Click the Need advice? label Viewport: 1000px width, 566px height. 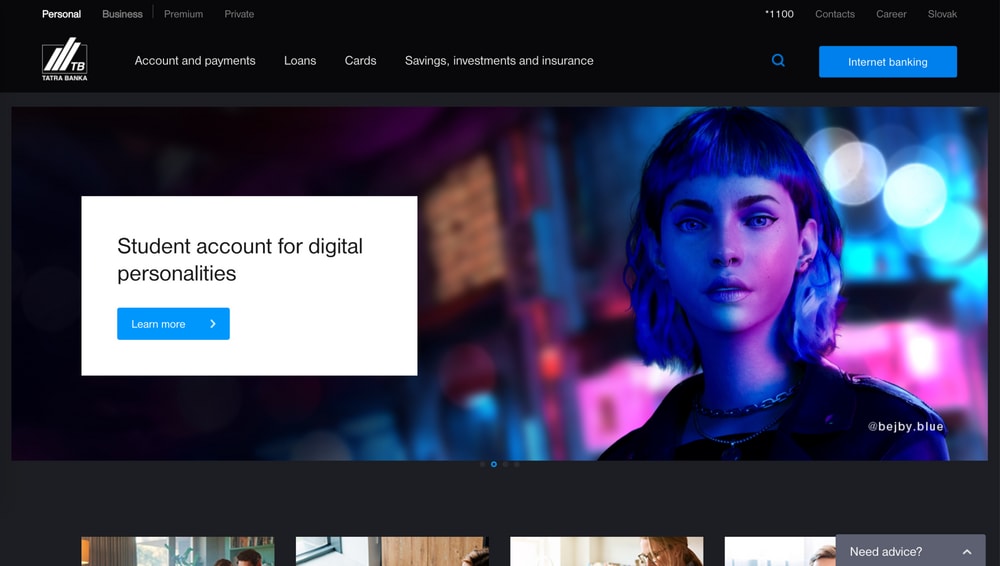coord(886,552)
